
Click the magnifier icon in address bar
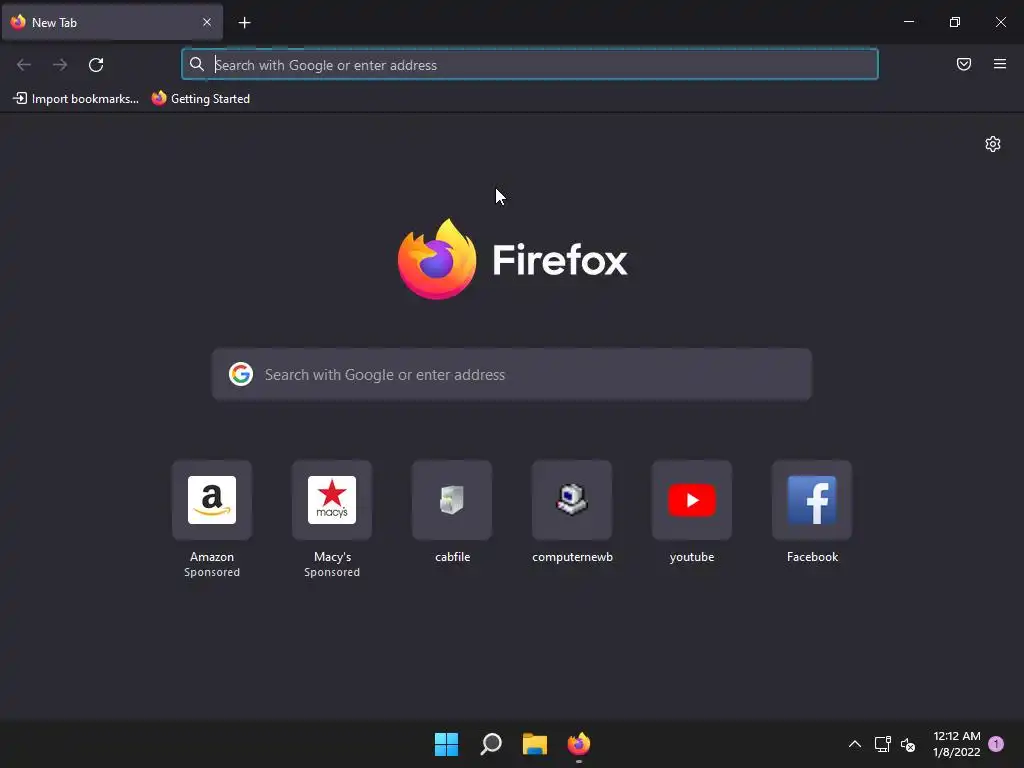[x=197, y=64]
